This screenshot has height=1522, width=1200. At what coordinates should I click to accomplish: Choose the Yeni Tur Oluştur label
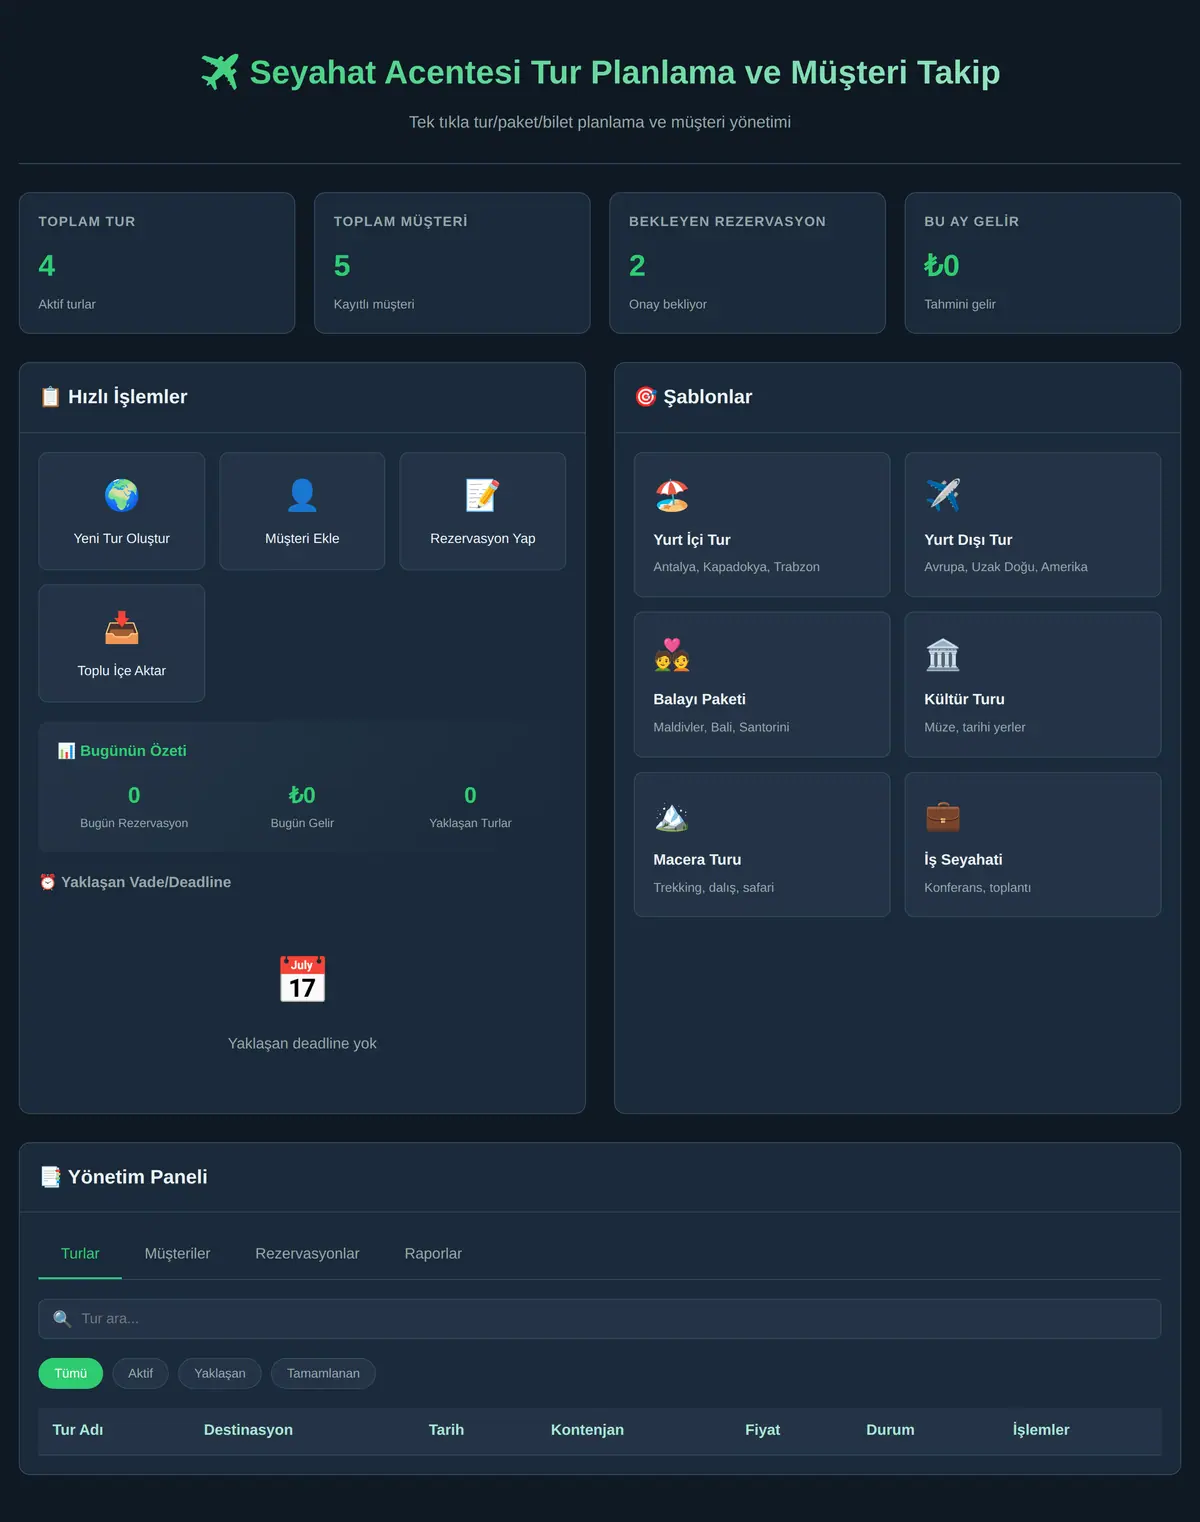[122, 538]
